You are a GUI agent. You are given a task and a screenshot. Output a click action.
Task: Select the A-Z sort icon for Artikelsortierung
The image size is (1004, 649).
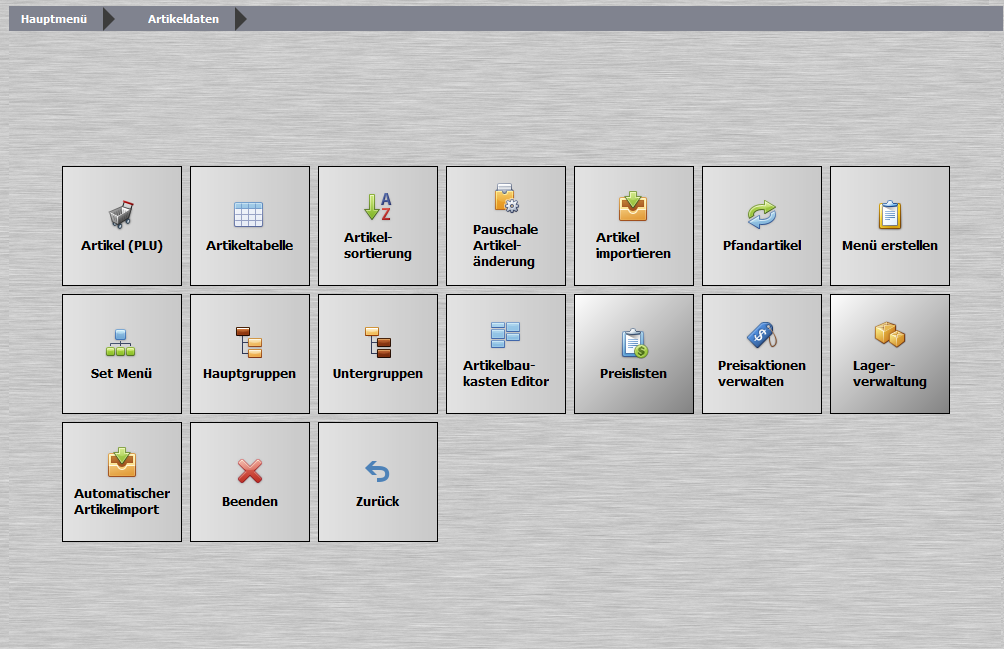378,206
